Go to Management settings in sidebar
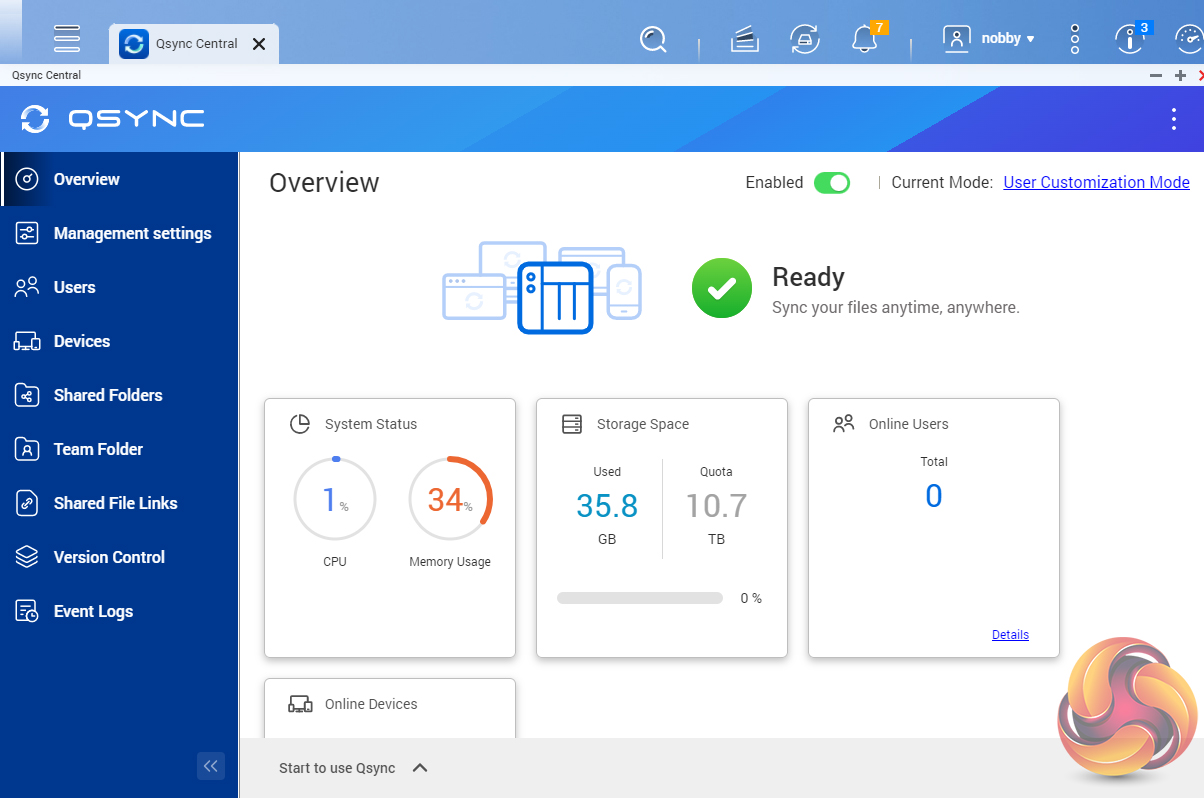The height and width of the screenshot is (798, 1204). pos(132,233)
